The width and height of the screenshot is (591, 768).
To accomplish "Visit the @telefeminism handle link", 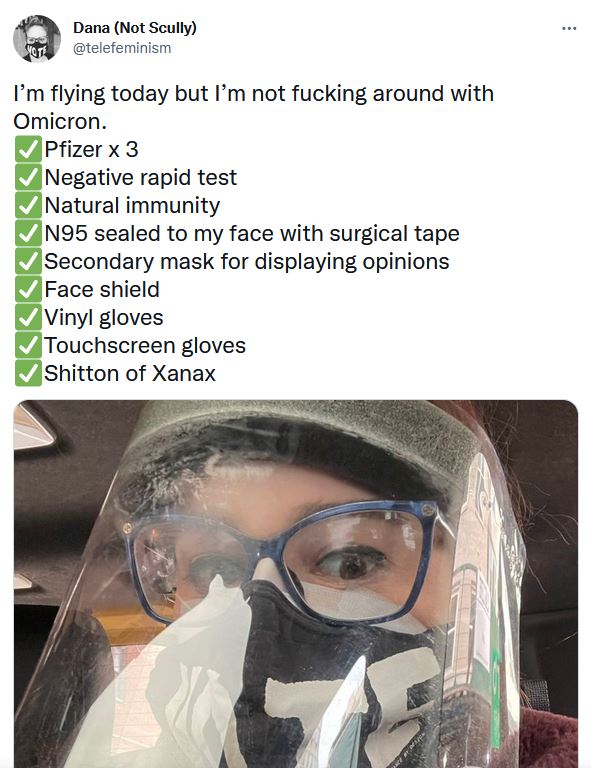I will pos(122,48).
